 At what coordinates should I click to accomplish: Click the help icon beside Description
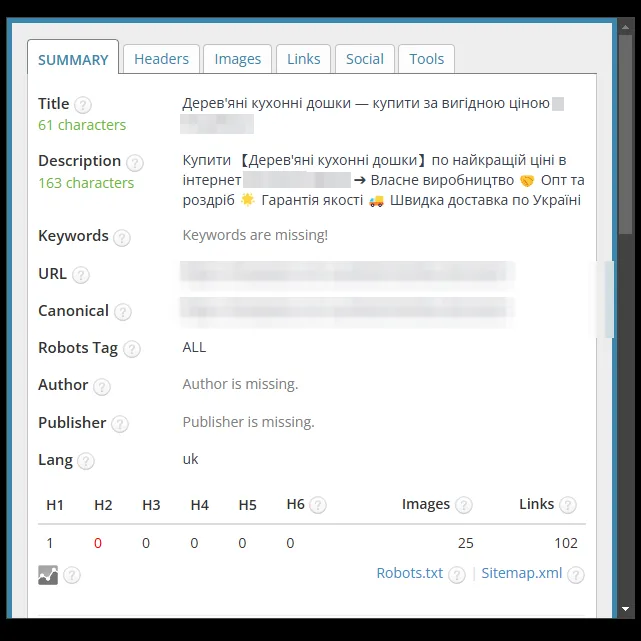click(134, 163)
